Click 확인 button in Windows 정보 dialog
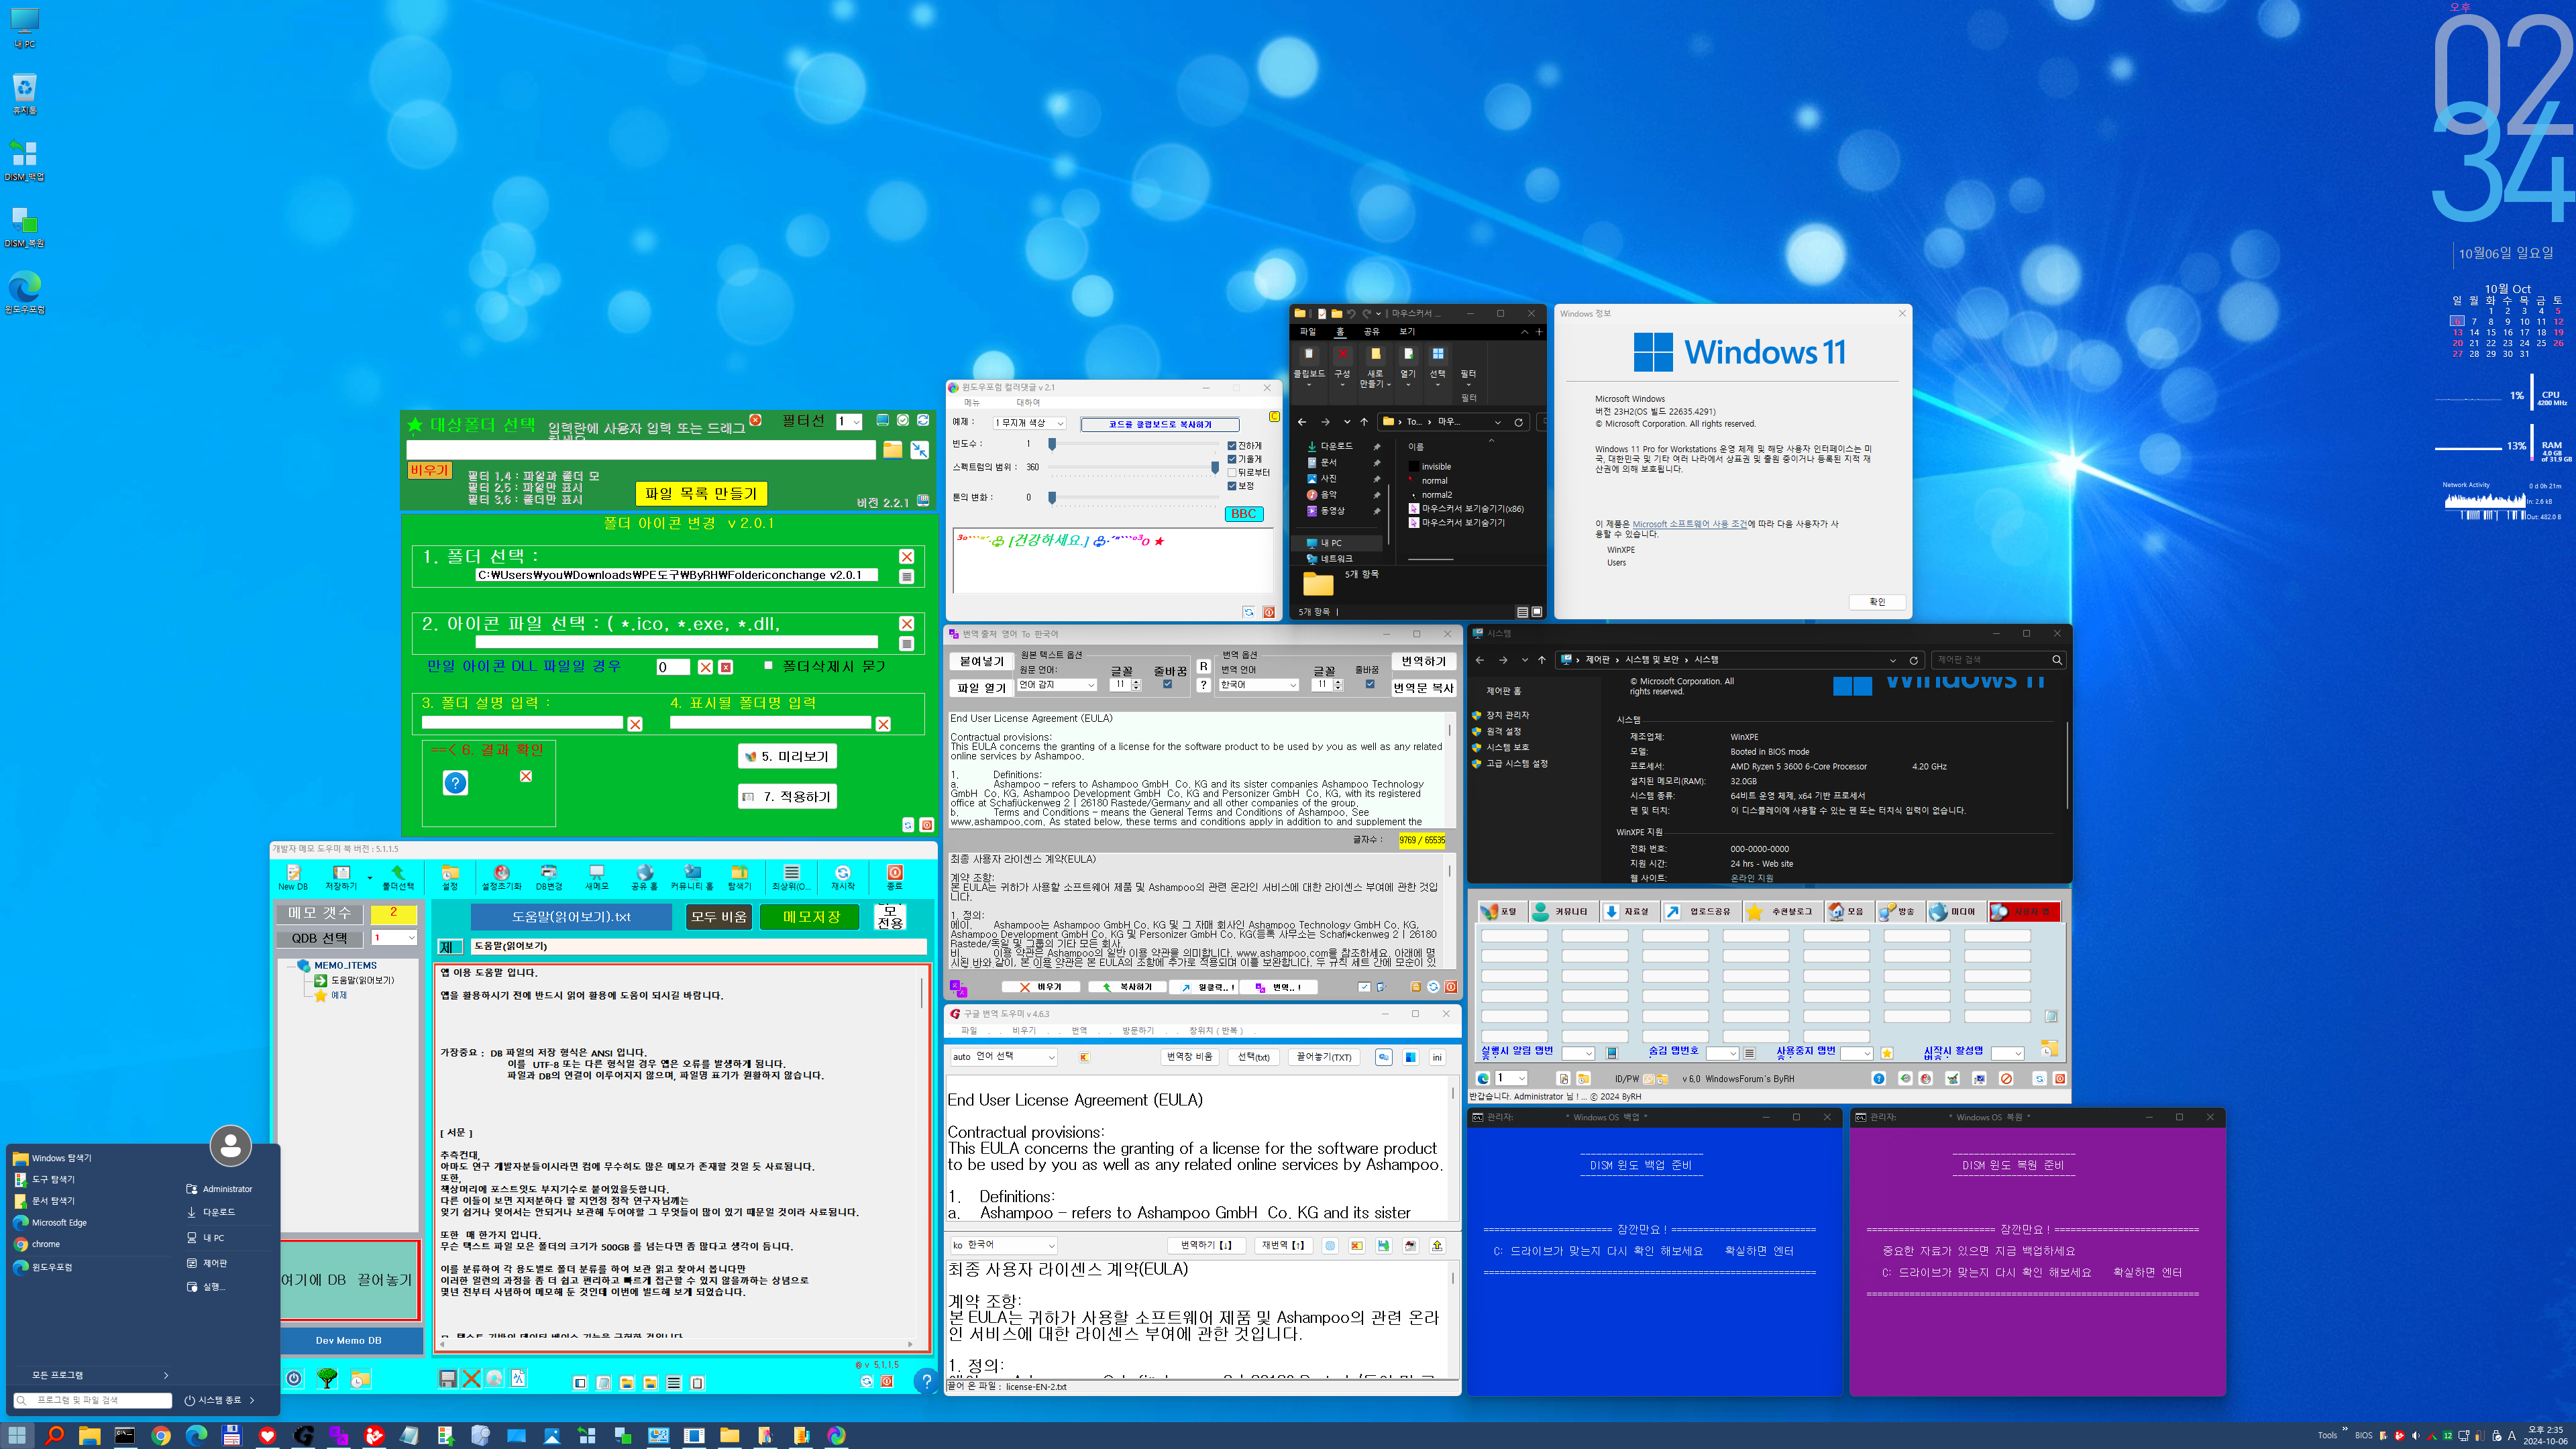The image size is (2576, 1449). coord(1877,602)
